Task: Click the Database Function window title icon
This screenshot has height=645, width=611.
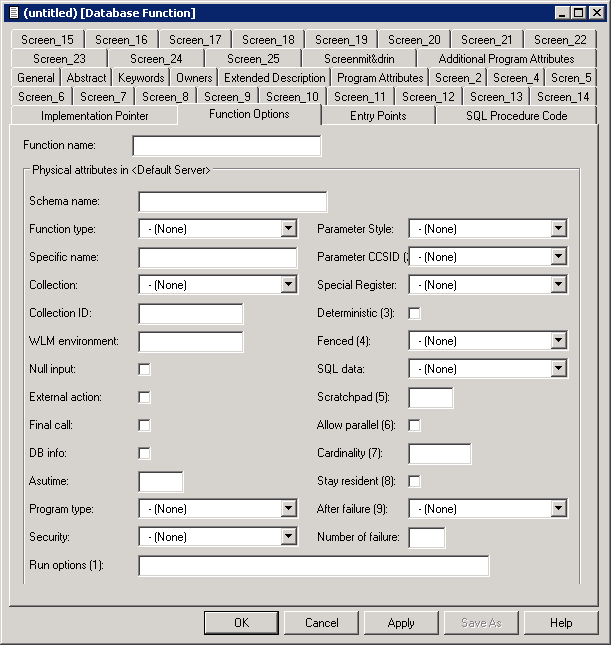Action: click(x=11, y=12)
